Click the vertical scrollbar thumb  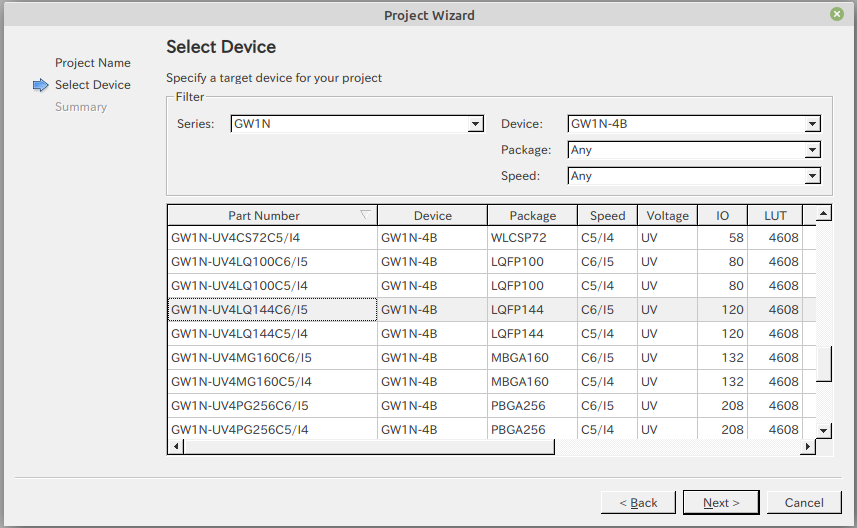tap(824, 363)
